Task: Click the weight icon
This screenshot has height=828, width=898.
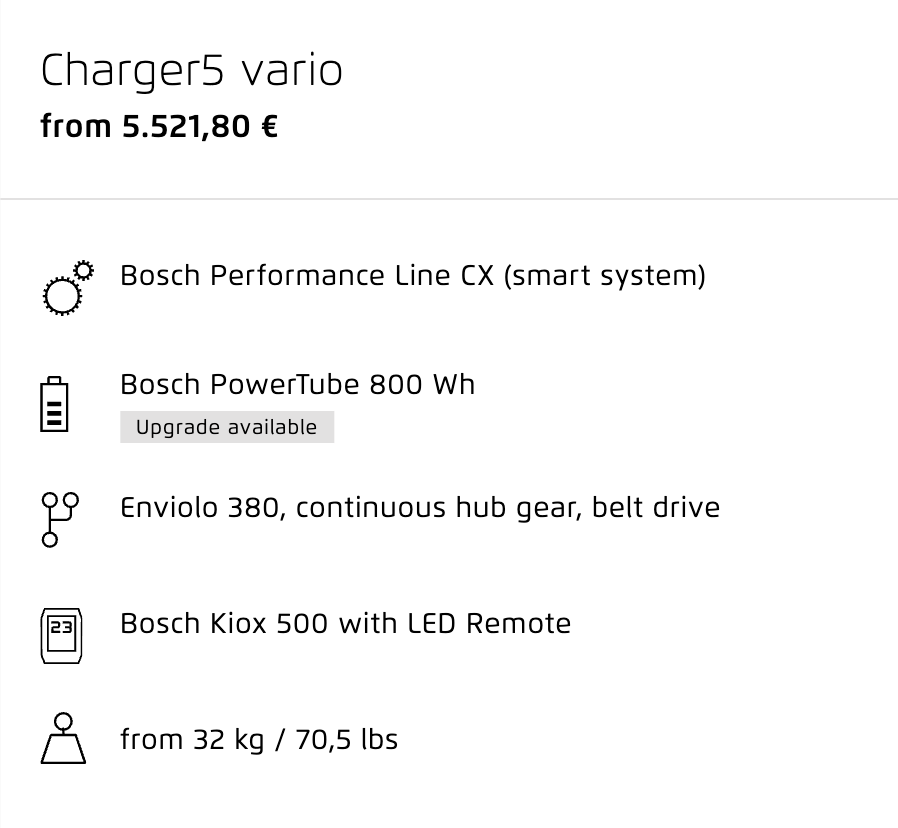Action: click(63, 738)
